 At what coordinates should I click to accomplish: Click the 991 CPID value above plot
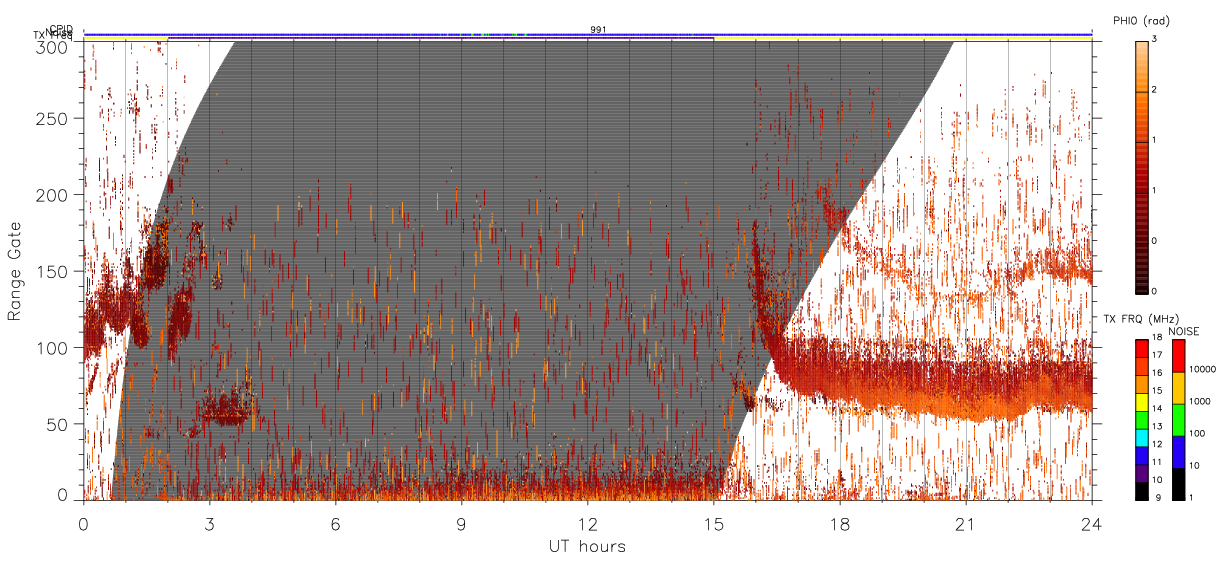[598, 30]
